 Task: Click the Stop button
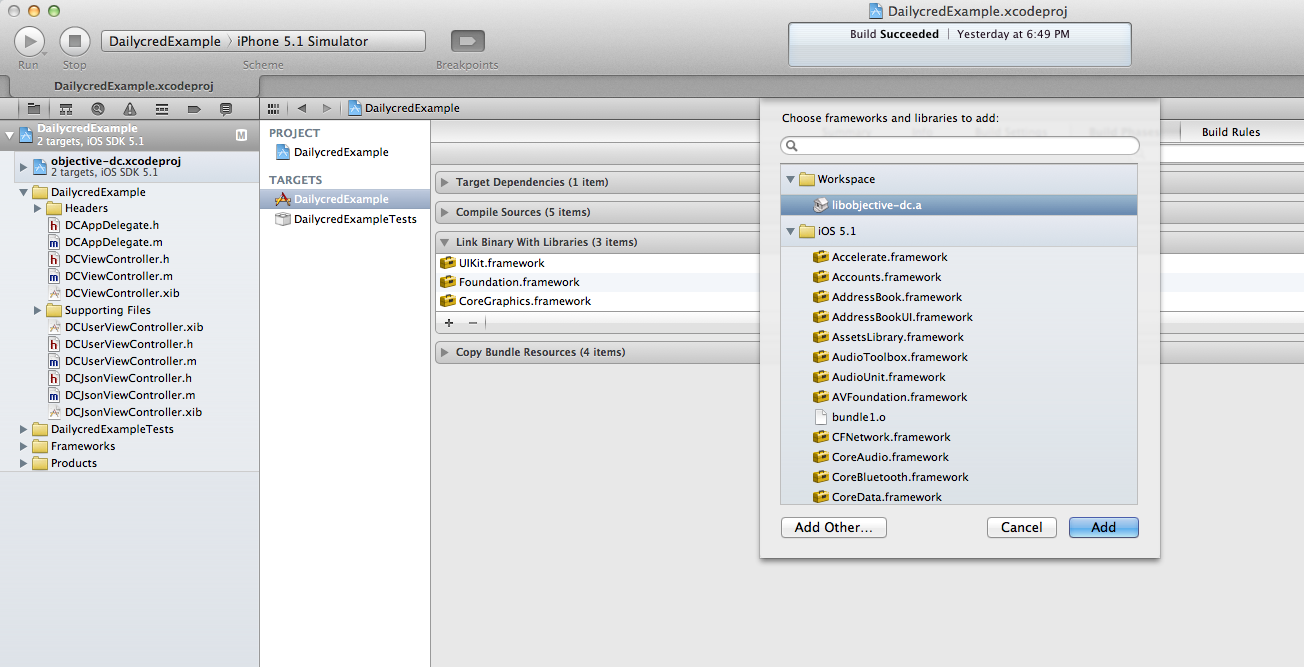tap(75, 41)
